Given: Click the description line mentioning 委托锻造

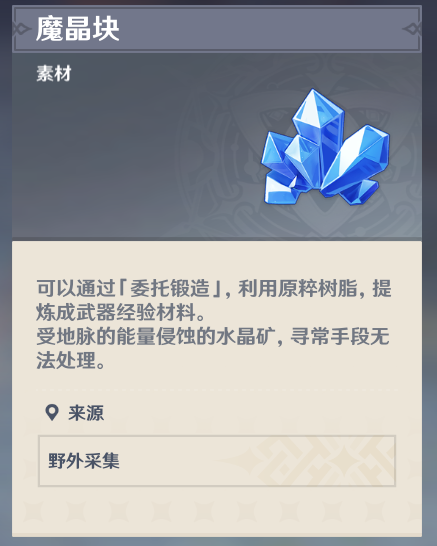Looking at the screenshot, I should (x=214, y=288).
